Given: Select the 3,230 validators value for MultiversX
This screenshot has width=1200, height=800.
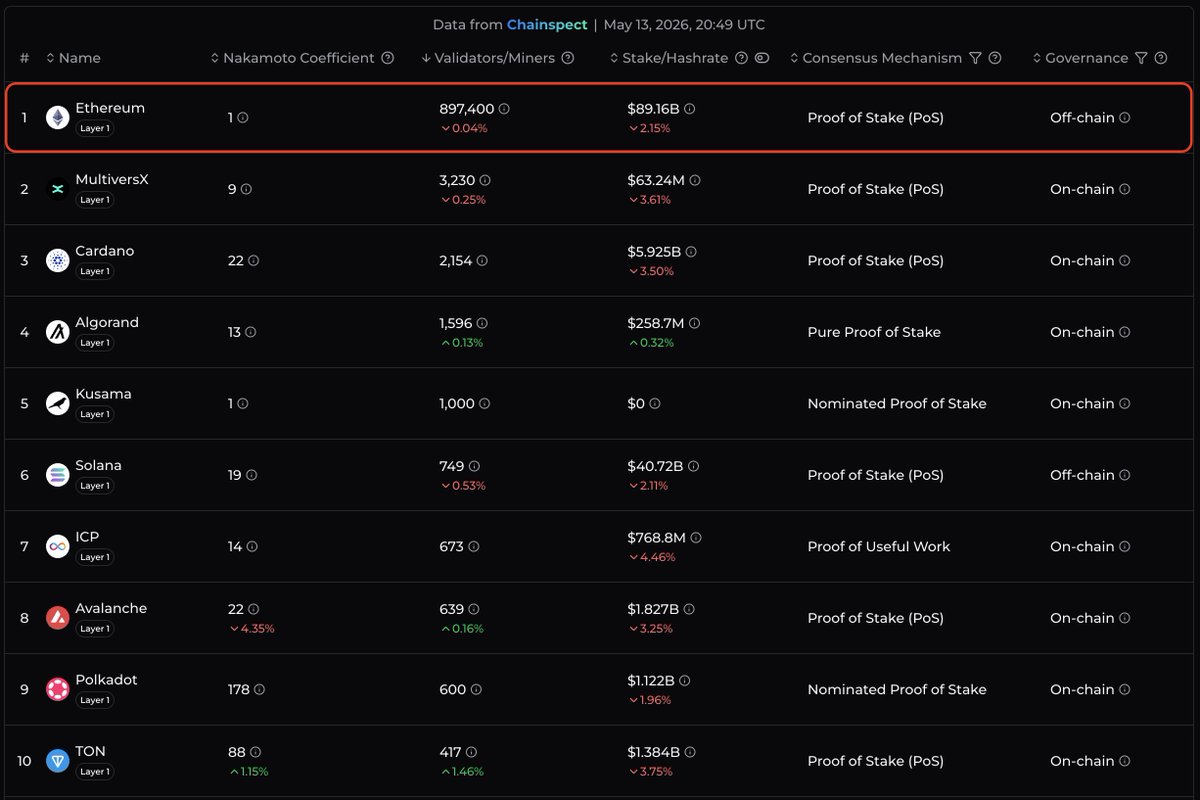Looking at the screenshot, I should click(x=457, y=180).
